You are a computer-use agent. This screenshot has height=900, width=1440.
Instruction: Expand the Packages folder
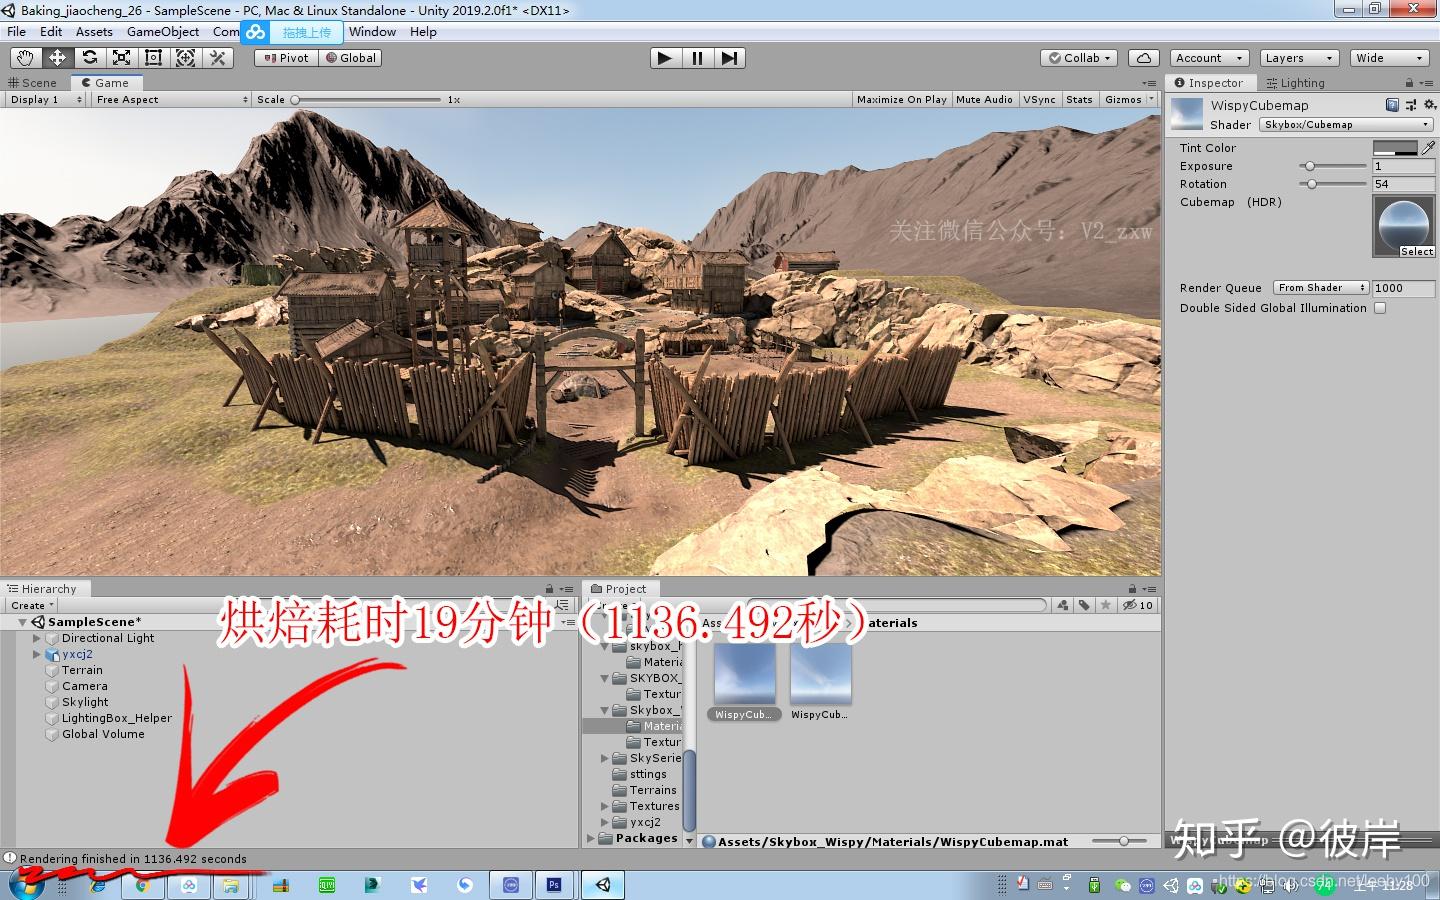[591, 838]
